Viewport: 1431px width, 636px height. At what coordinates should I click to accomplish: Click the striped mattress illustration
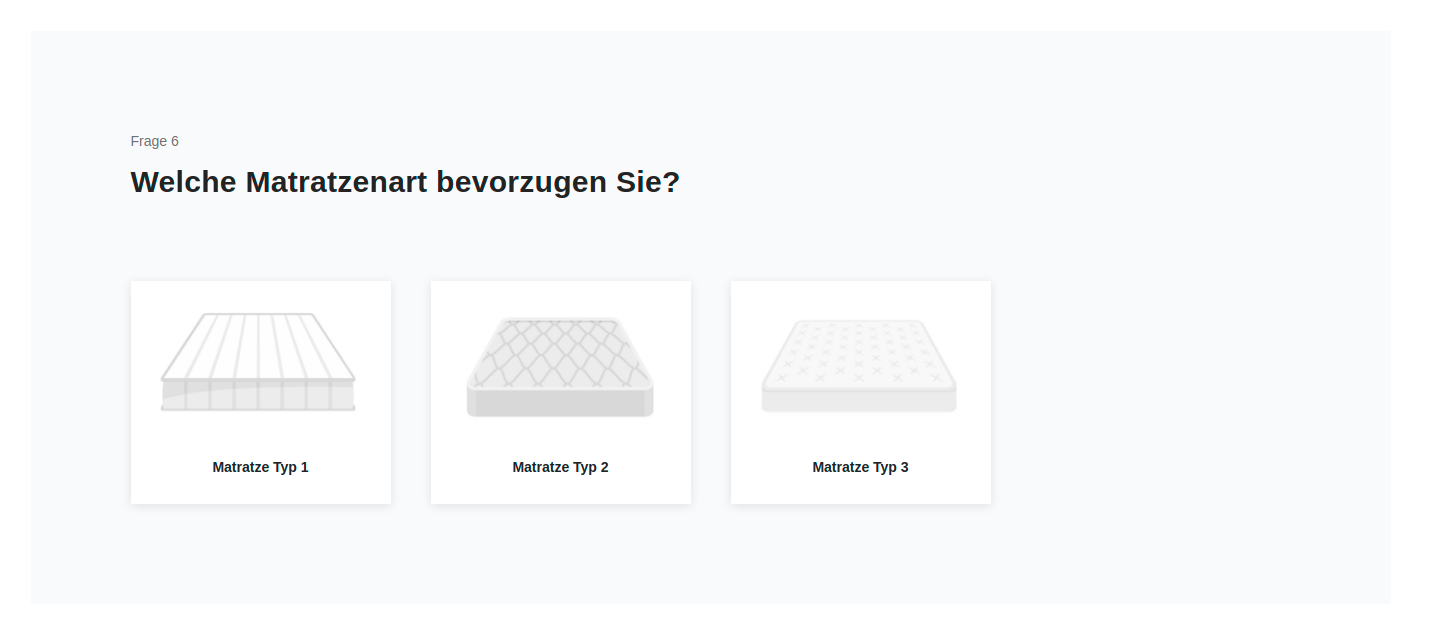click(259, 362)
